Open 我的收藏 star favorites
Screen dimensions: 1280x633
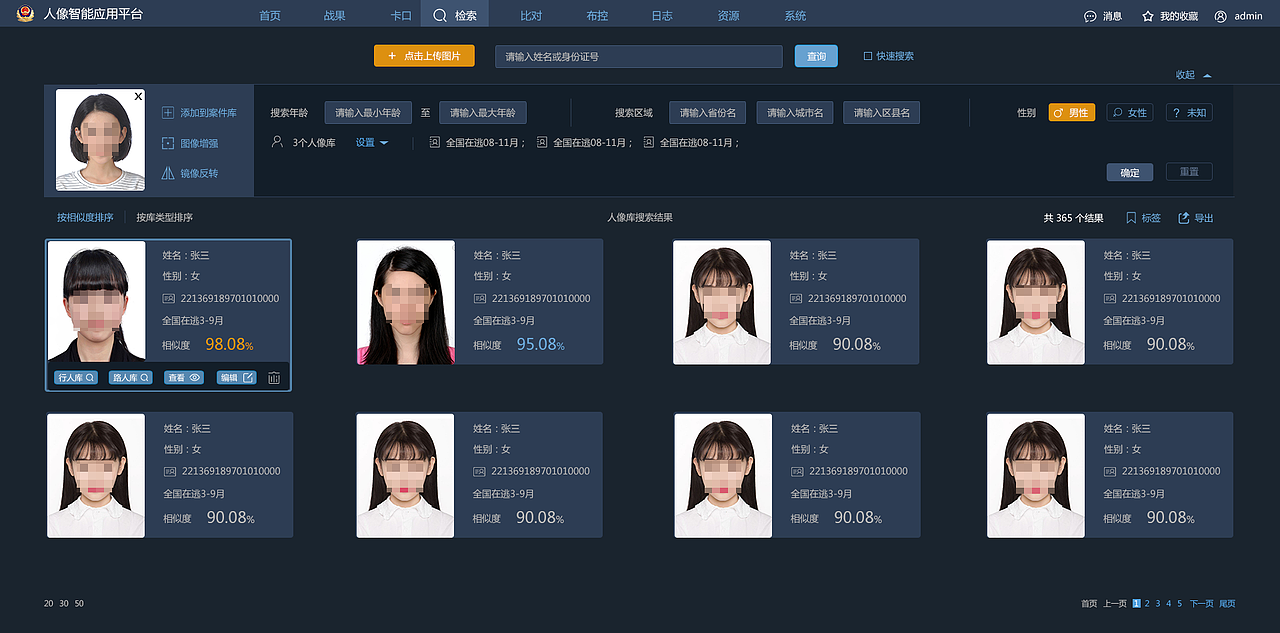1148,16
